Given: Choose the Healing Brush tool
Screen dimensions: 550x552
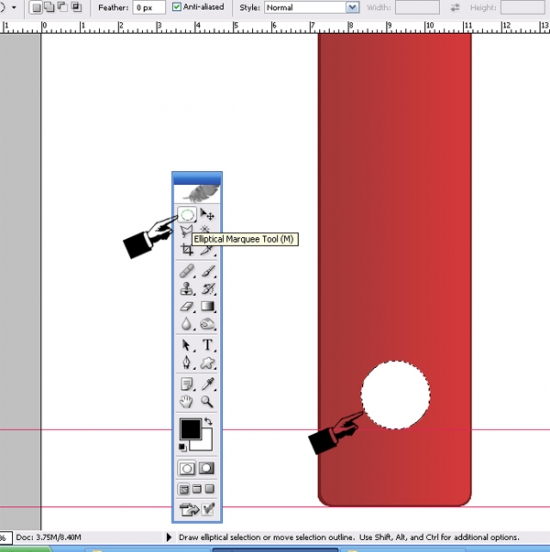Looking at the screenshot, I should point(187,271).
